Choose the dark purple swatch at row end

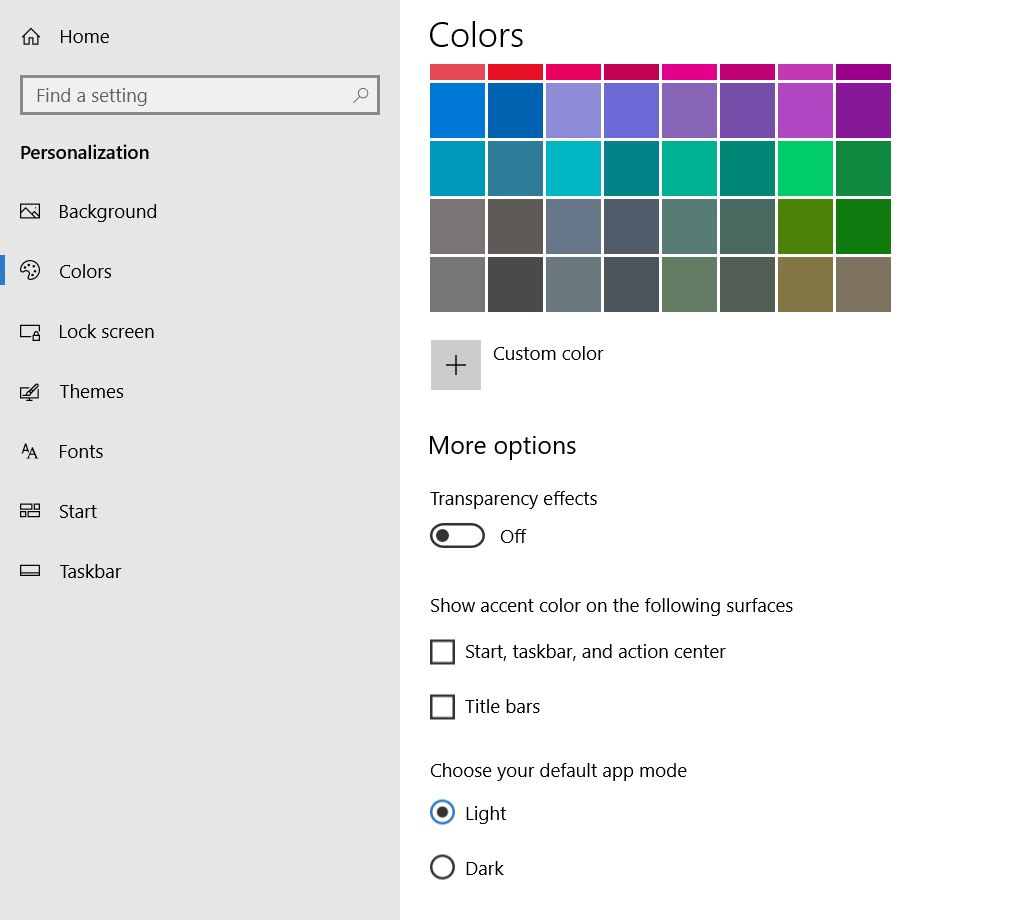863,110
